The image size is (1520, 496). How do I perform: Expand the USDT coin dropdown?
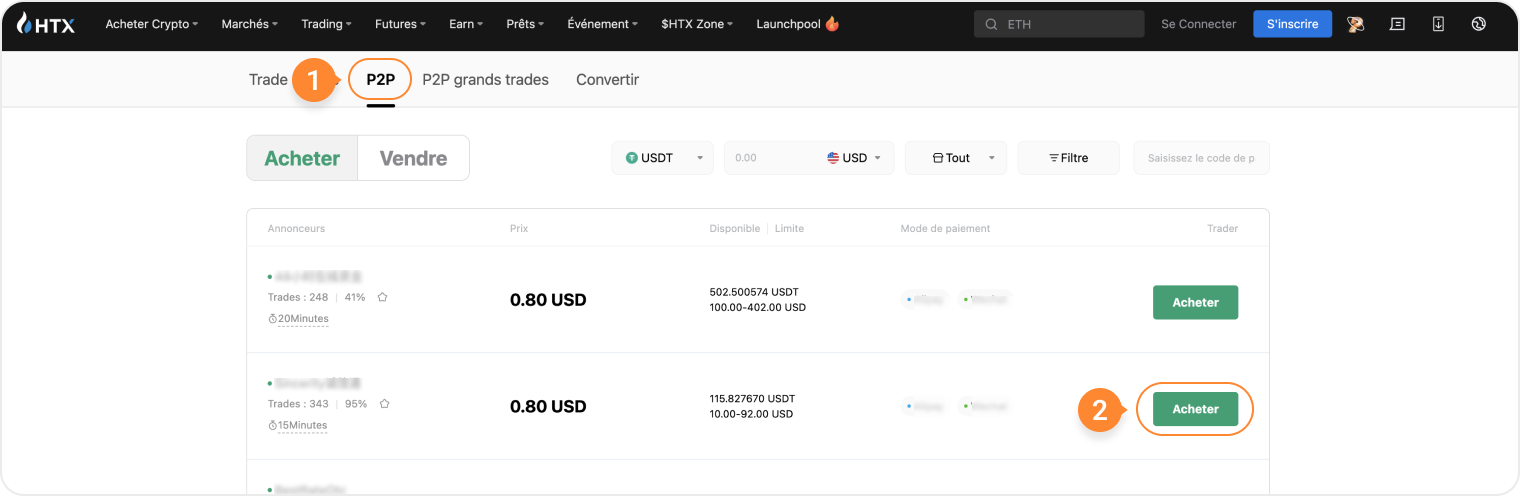coord(662,158)
